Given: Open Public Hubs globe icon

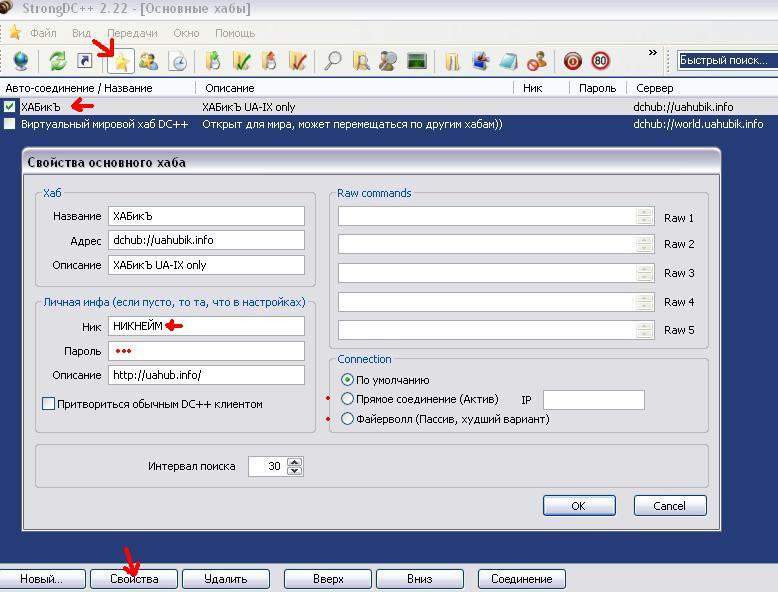Looking at the screenshot, I should pyautogui.click(x=21, y=62).
